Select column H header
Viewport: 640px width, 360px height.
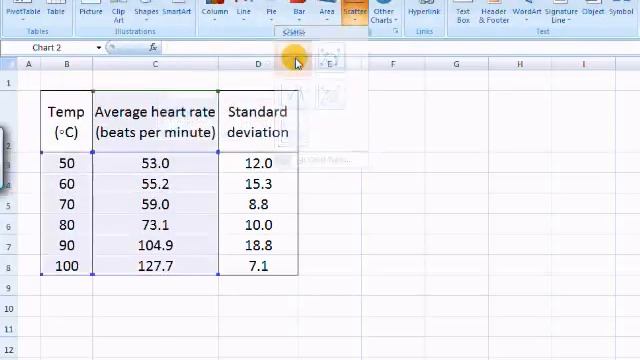point(520,64)
